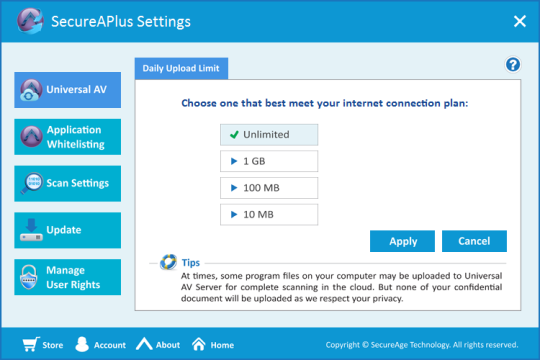Open the help question mark icon
This screenshot has width=540, height=360.
(x=513, y=64)
